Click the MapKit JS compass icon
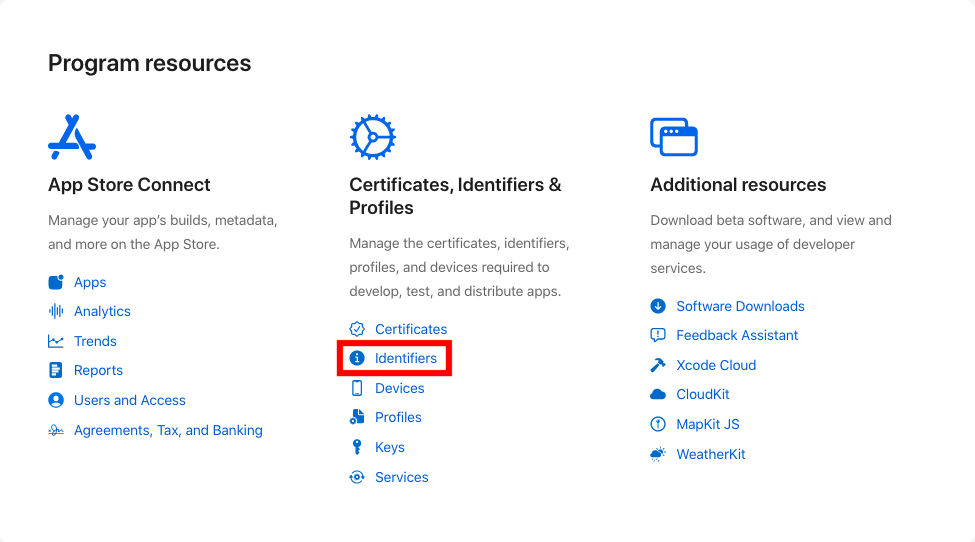The image size is (975, 542). 658,424
